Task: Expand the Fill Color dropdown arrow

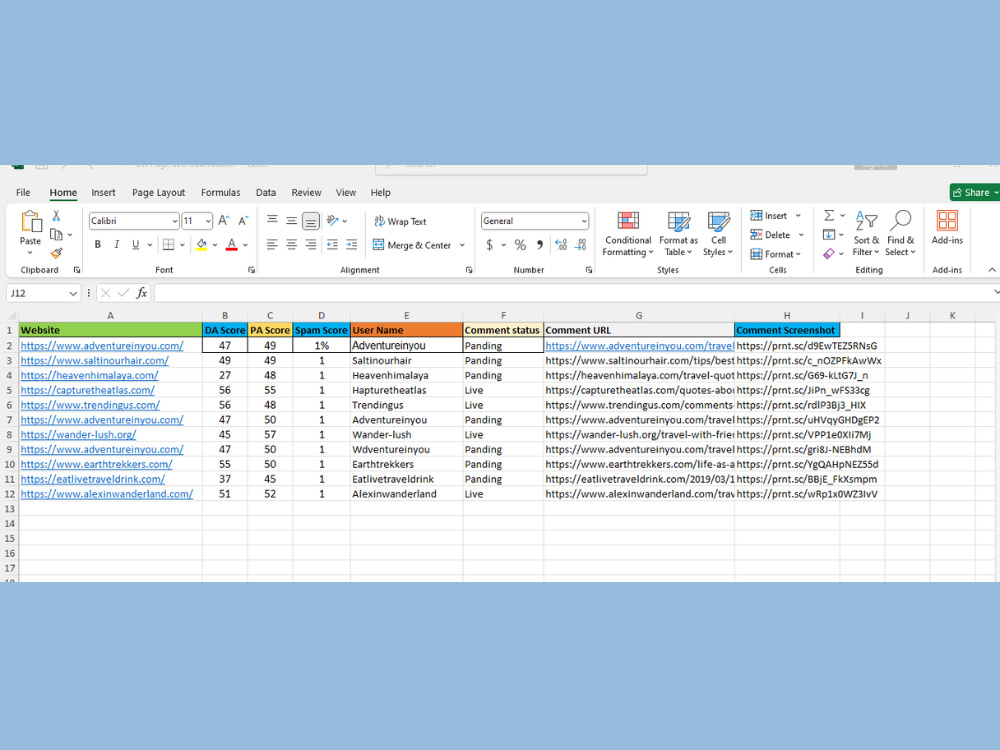Action: 215,245
